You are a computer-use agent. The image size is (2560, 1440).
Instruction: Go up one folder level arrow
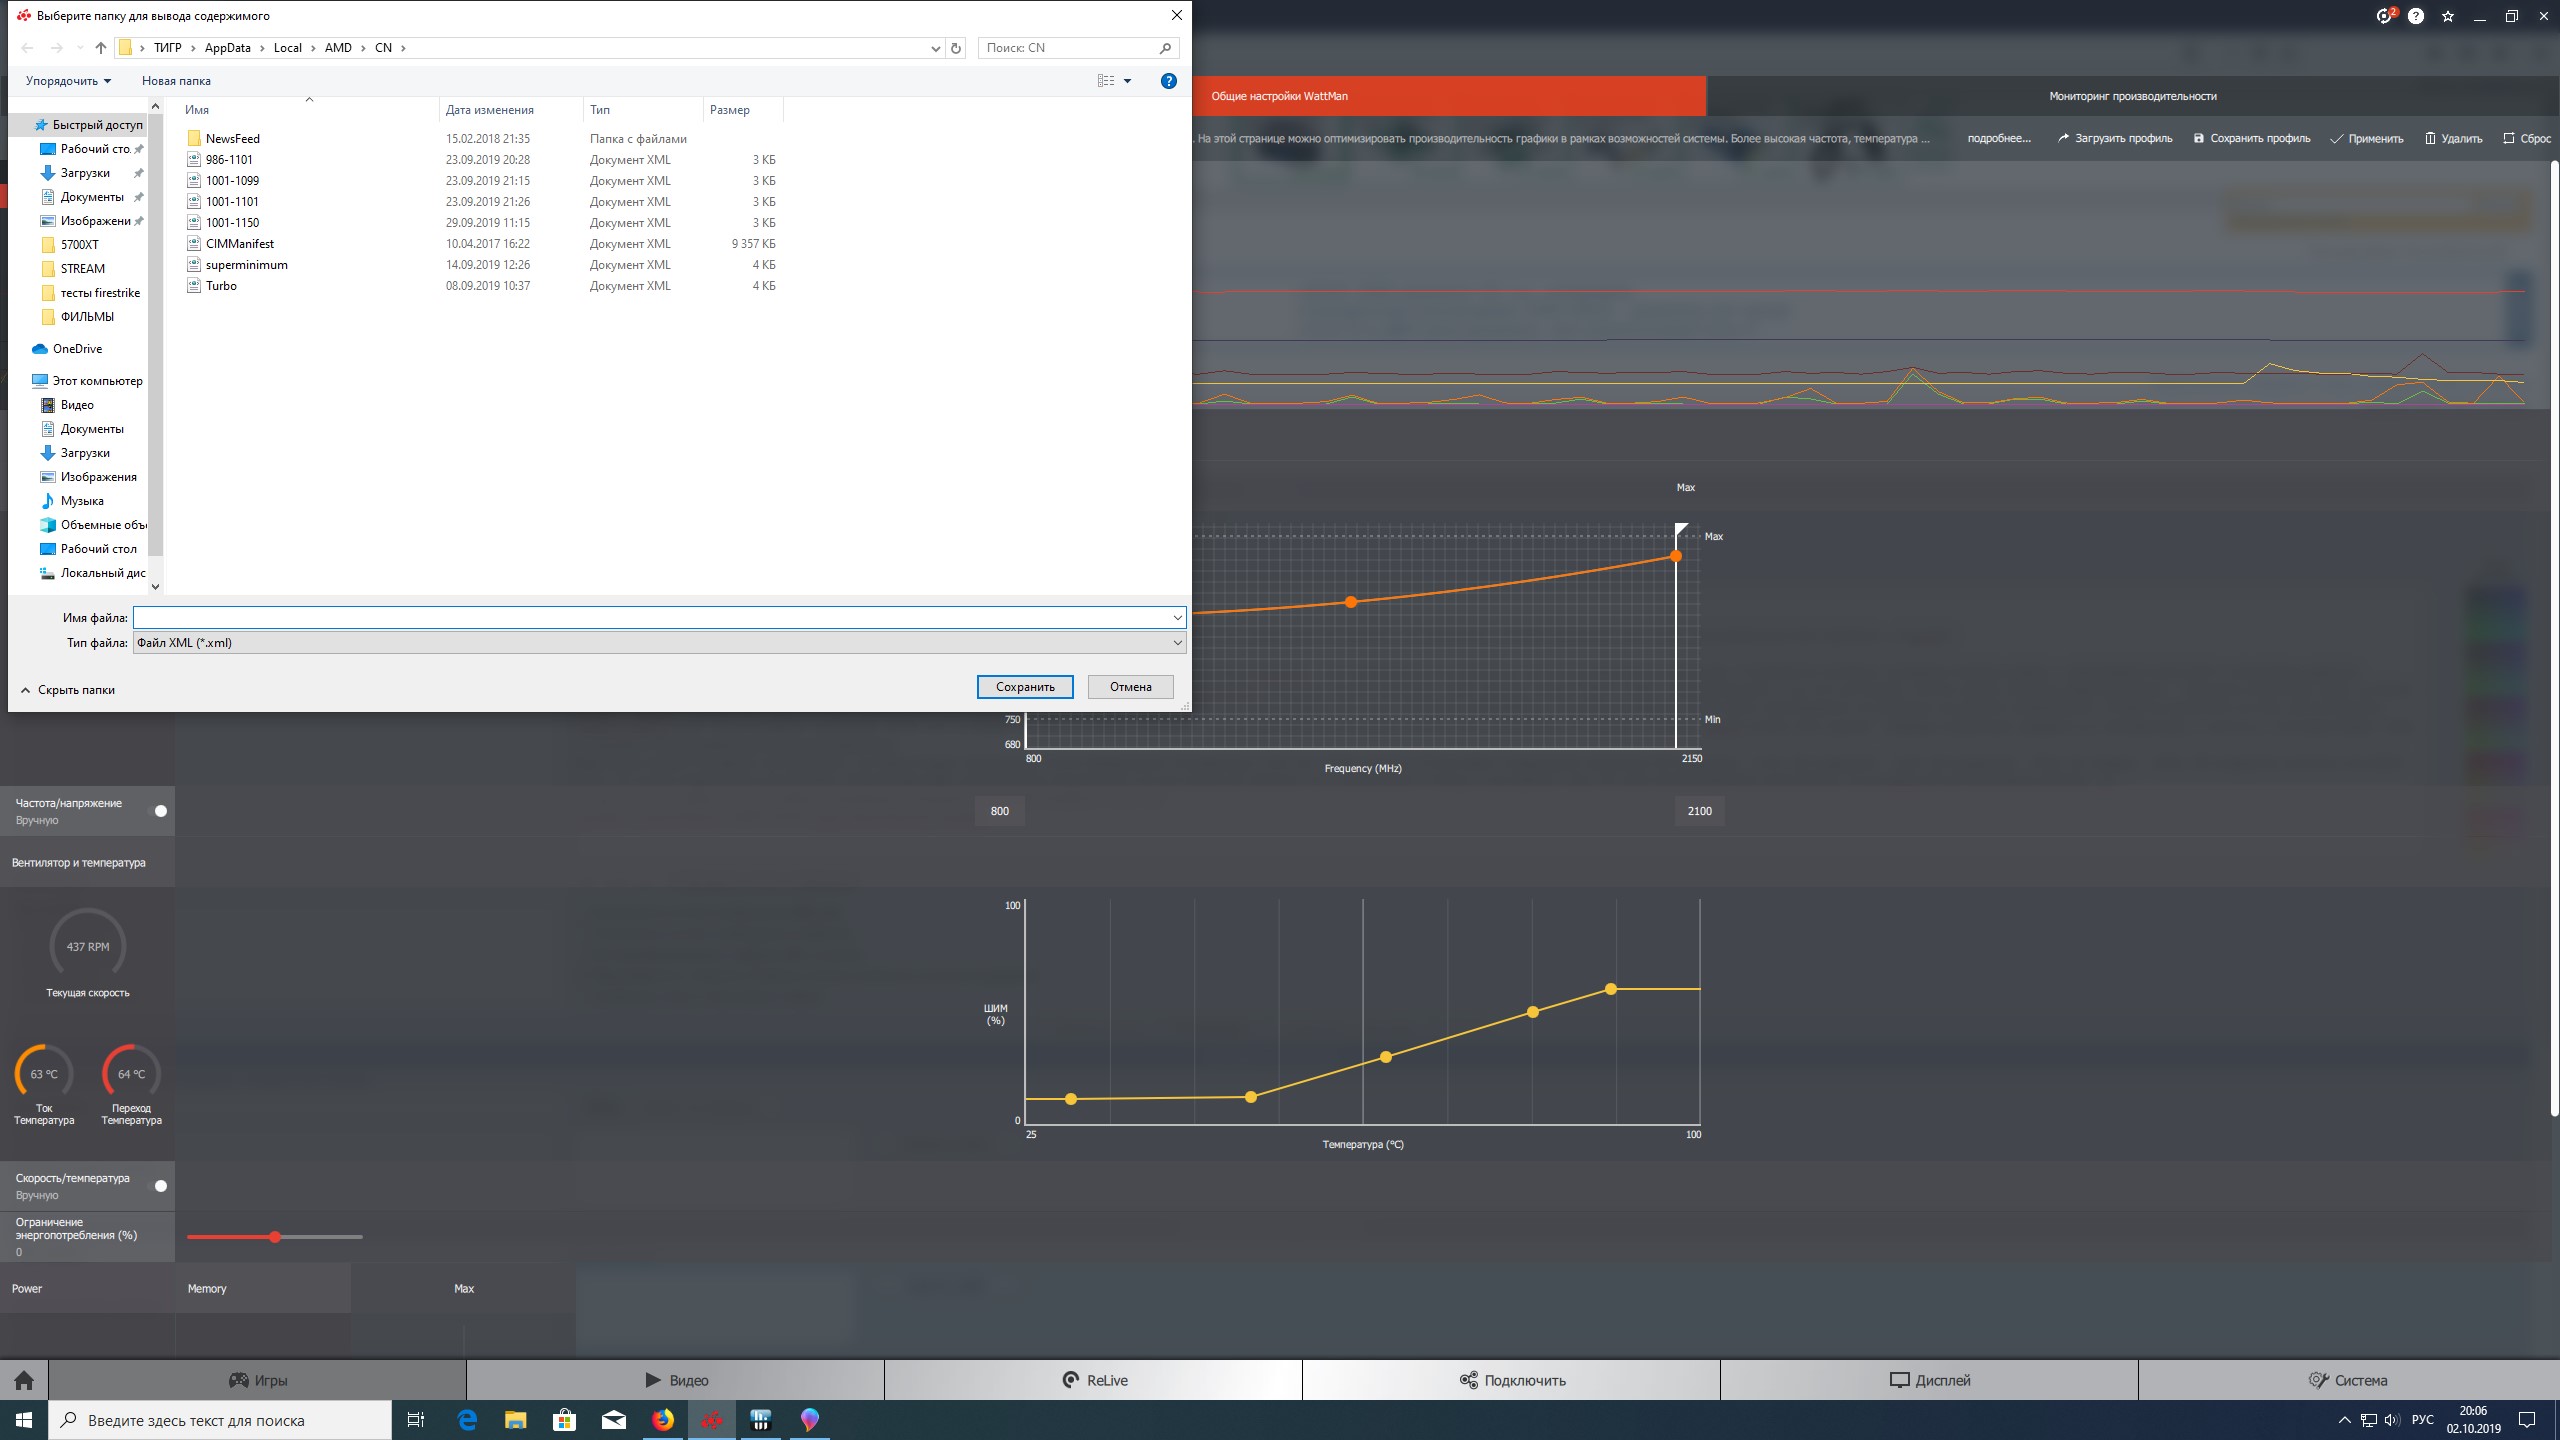click(100, 48)
